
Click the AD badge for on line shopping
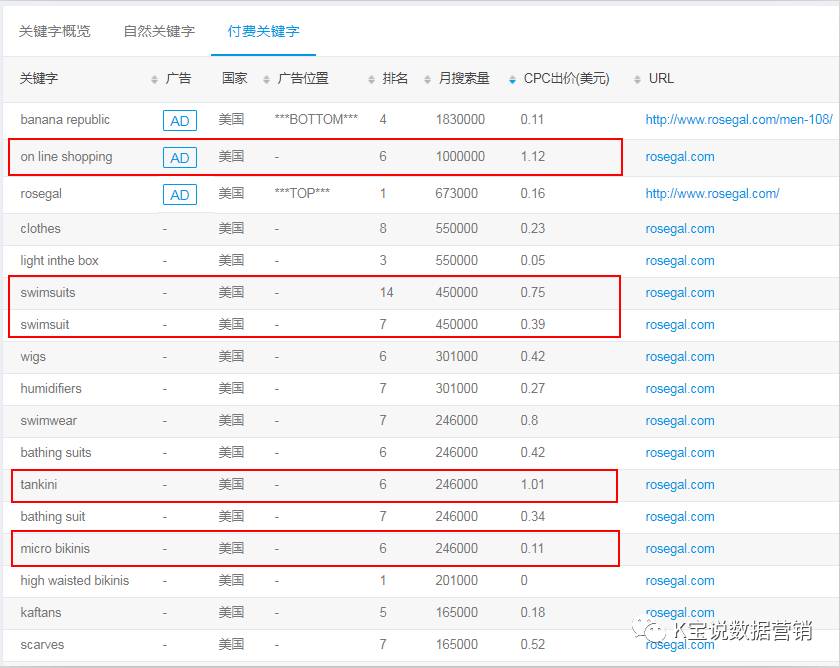pos(180,157)
